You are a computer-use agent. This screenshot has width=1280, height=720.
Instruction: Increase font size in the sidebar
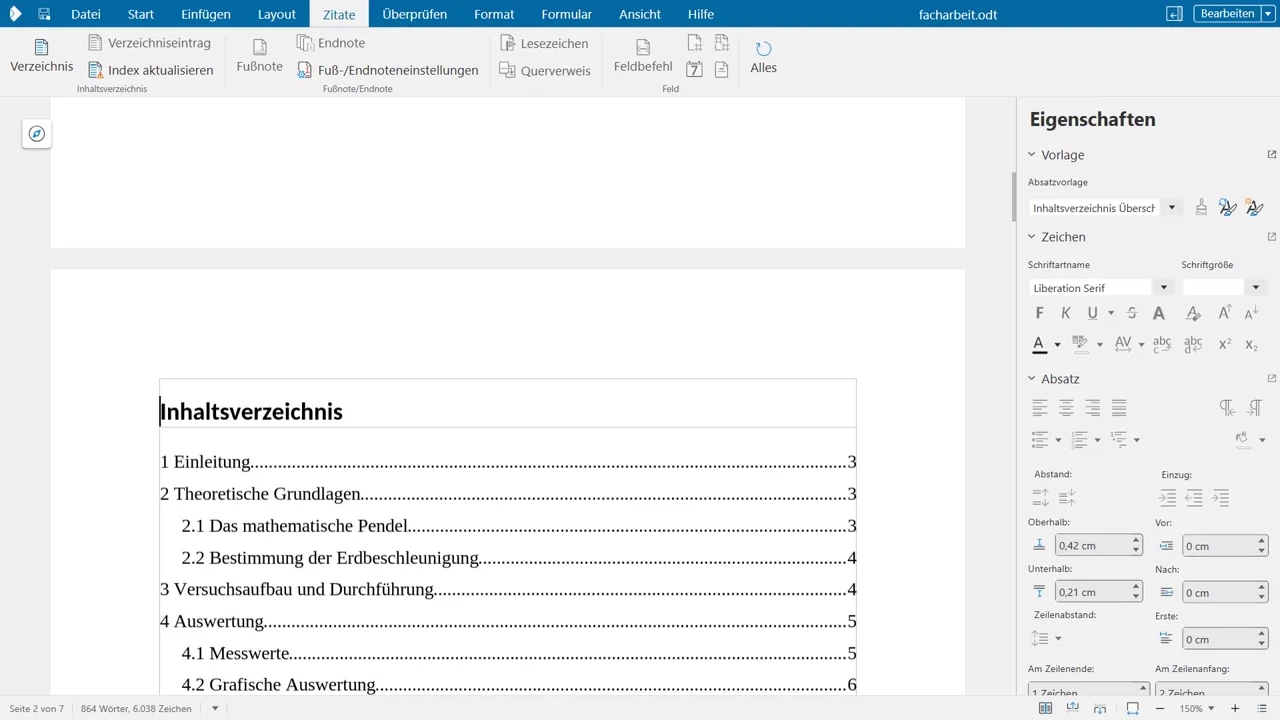(x=1225, y=313)
